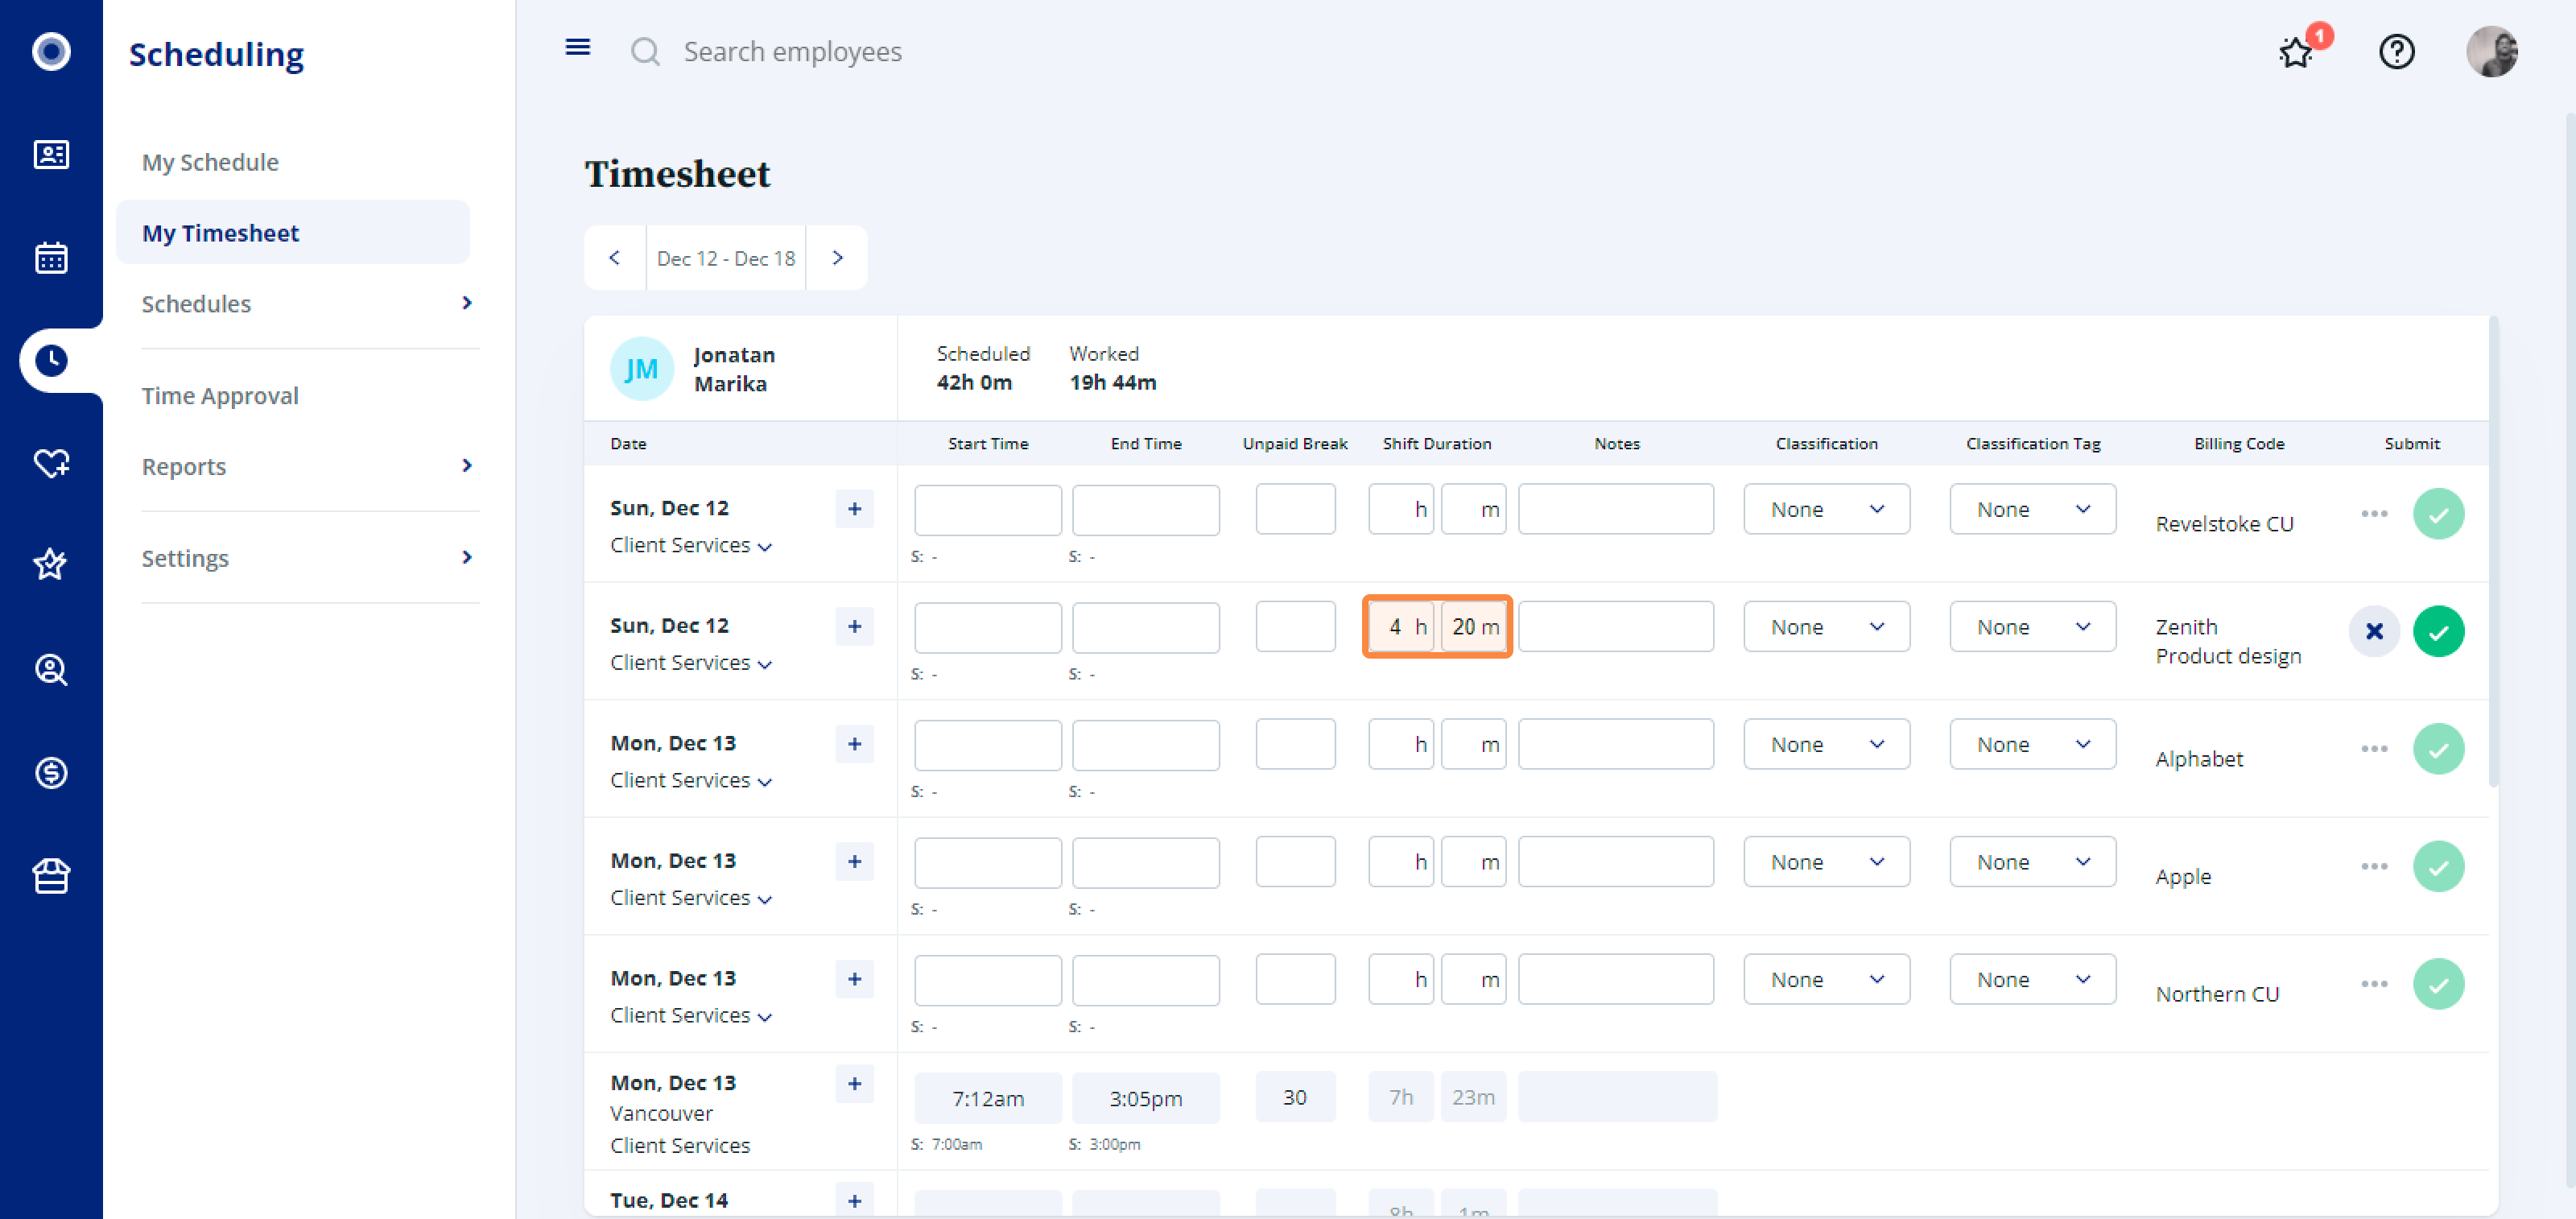Open more options dots for Northern CU
This screenshot has width=2576, height=1219.
[x=2374, y=984]
